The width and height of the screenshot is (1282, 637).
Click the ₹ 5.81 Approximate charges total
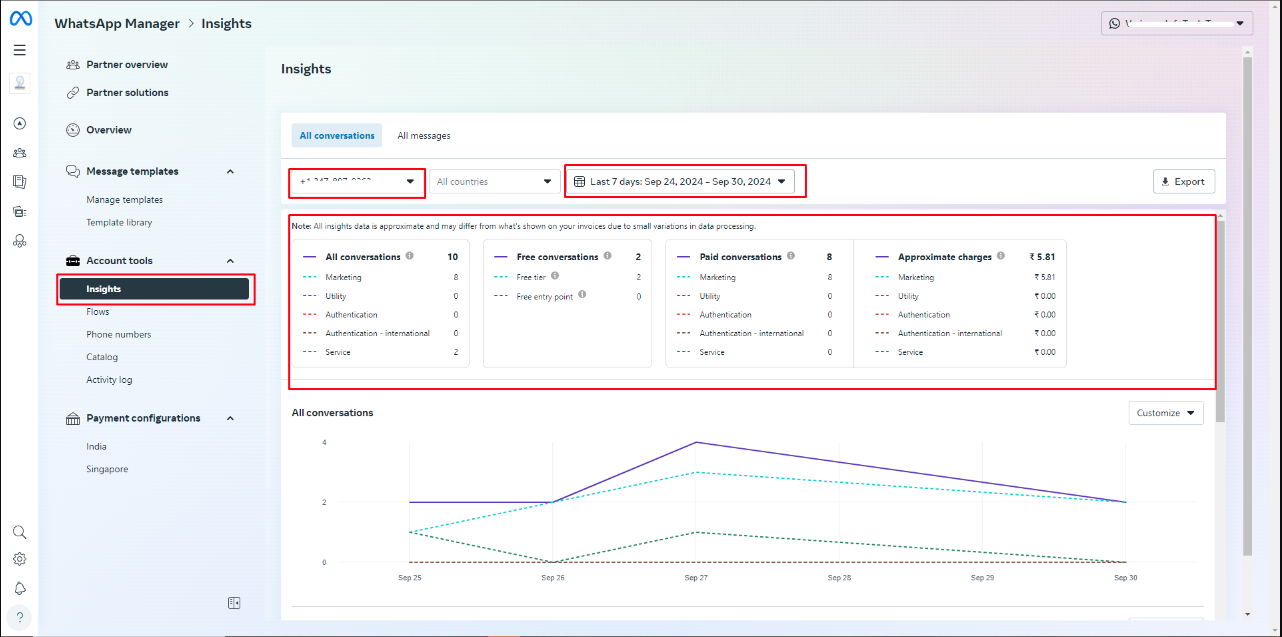(x=1042, y=257)
